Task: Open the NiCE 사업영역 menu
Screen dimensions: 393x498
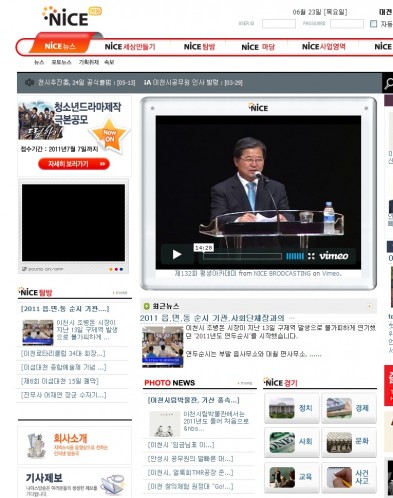Action: [x=323, y=47]
